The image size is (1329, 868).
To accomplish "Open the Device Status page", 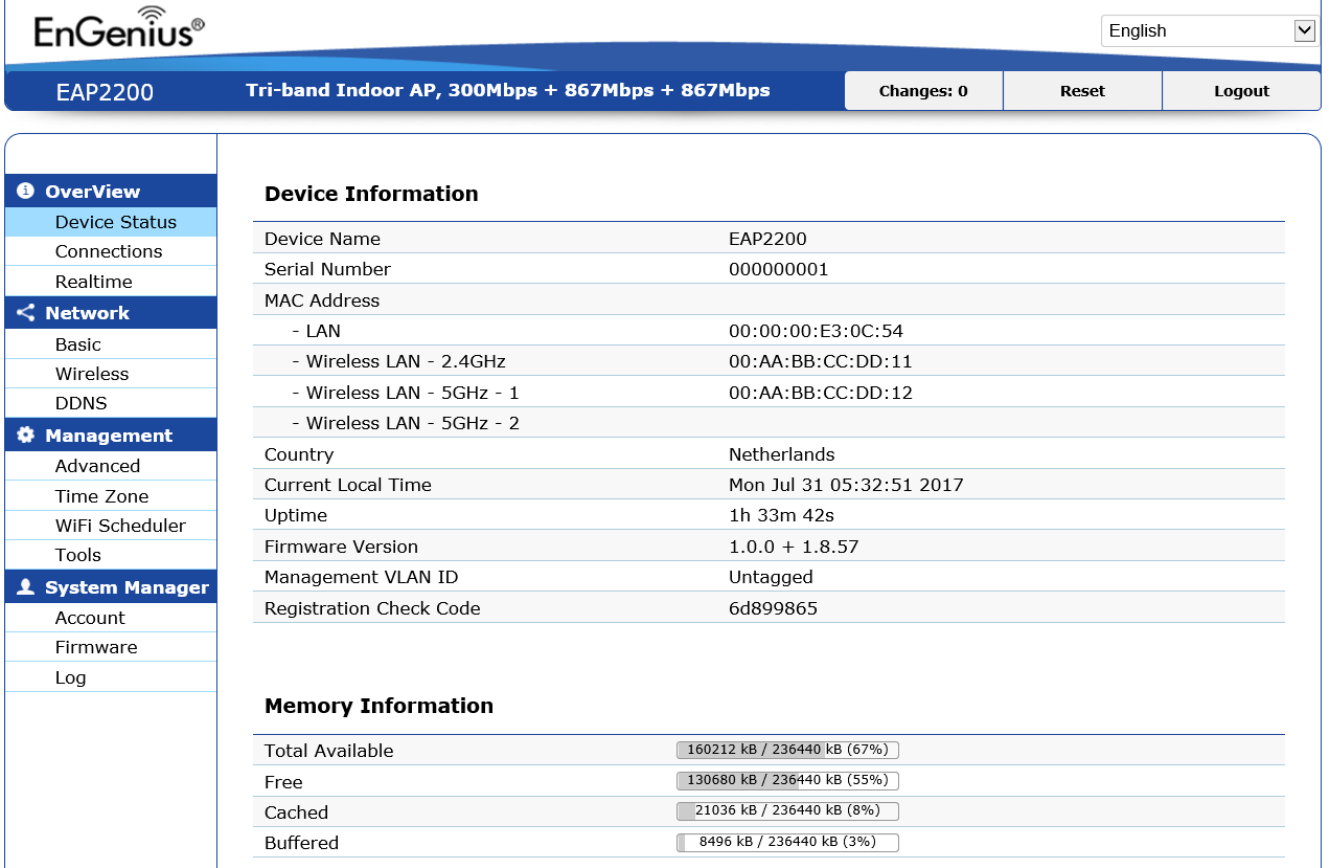I will [110, 222].
